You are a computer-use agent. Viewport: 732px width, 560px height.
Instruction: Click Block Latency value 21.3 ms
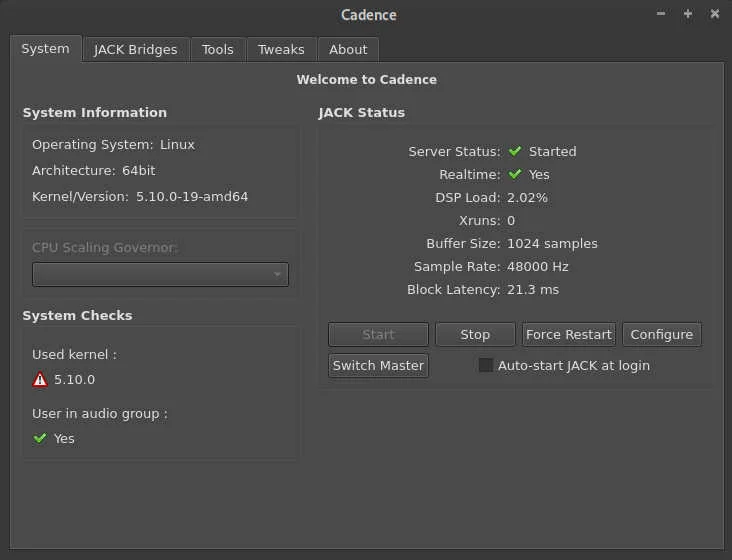coord(533,290)
